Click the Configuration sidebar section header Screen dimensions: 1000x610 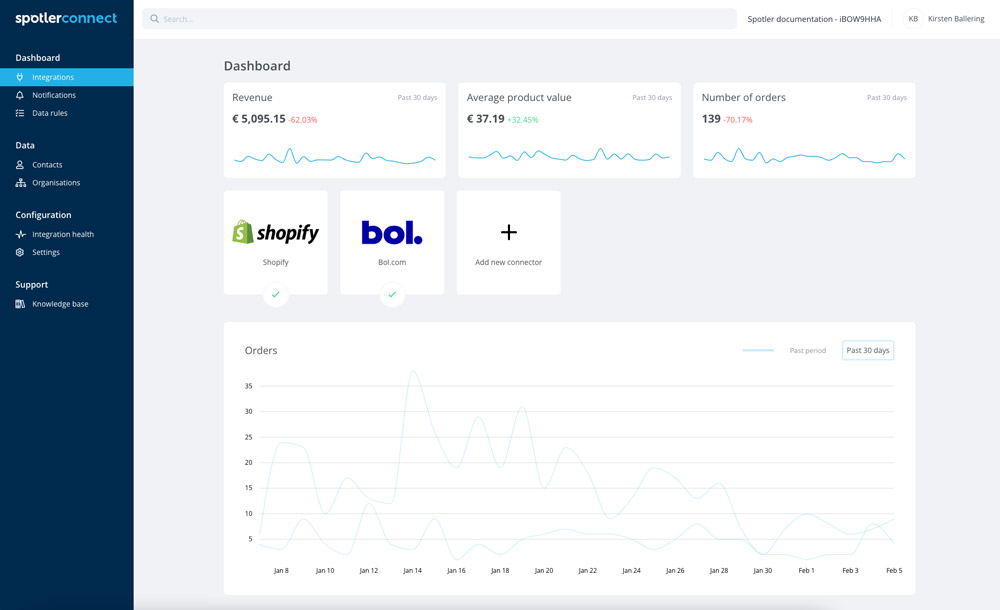pos(43,215)
